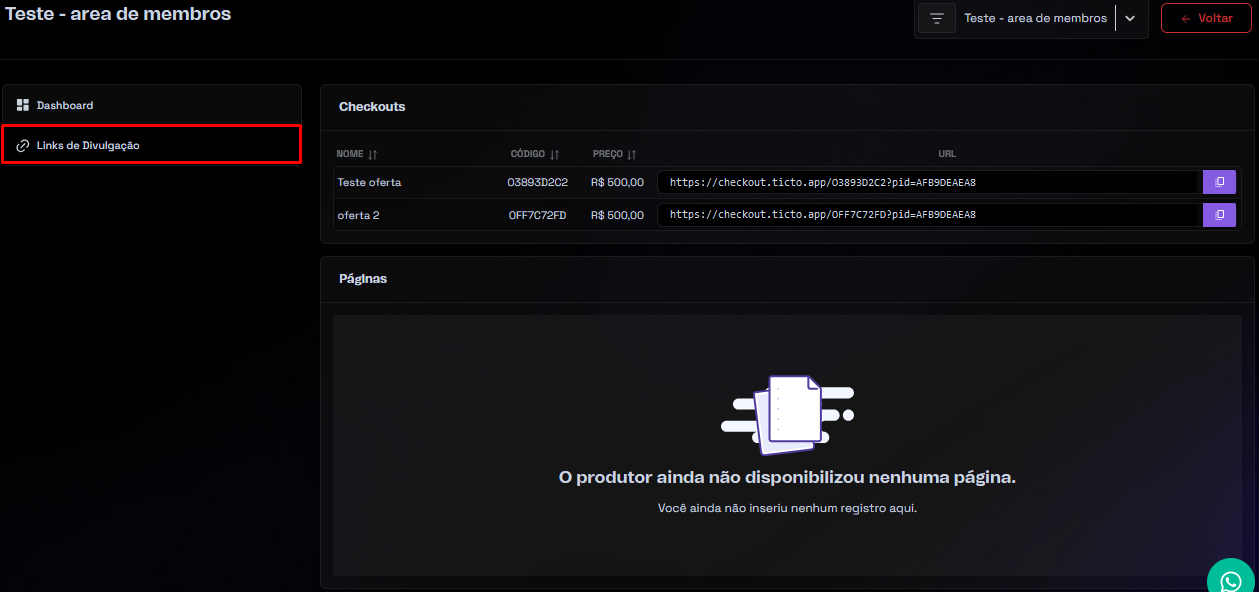The image size is (1259, 592).
Task: Copy the oferta 2 checkout URL
Action: (x=1219, y=215)
